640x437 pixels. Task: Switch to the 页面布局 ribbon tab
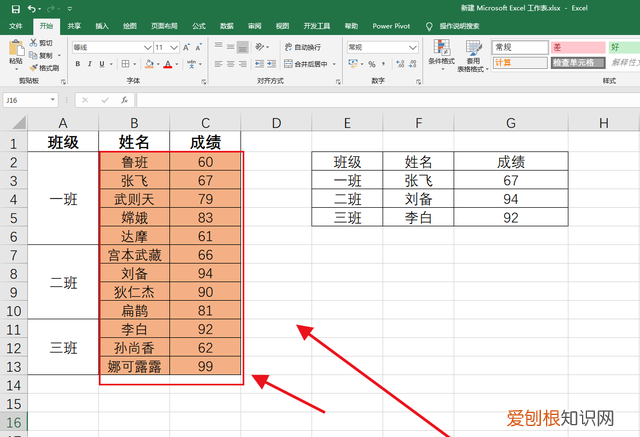point(164,26)
